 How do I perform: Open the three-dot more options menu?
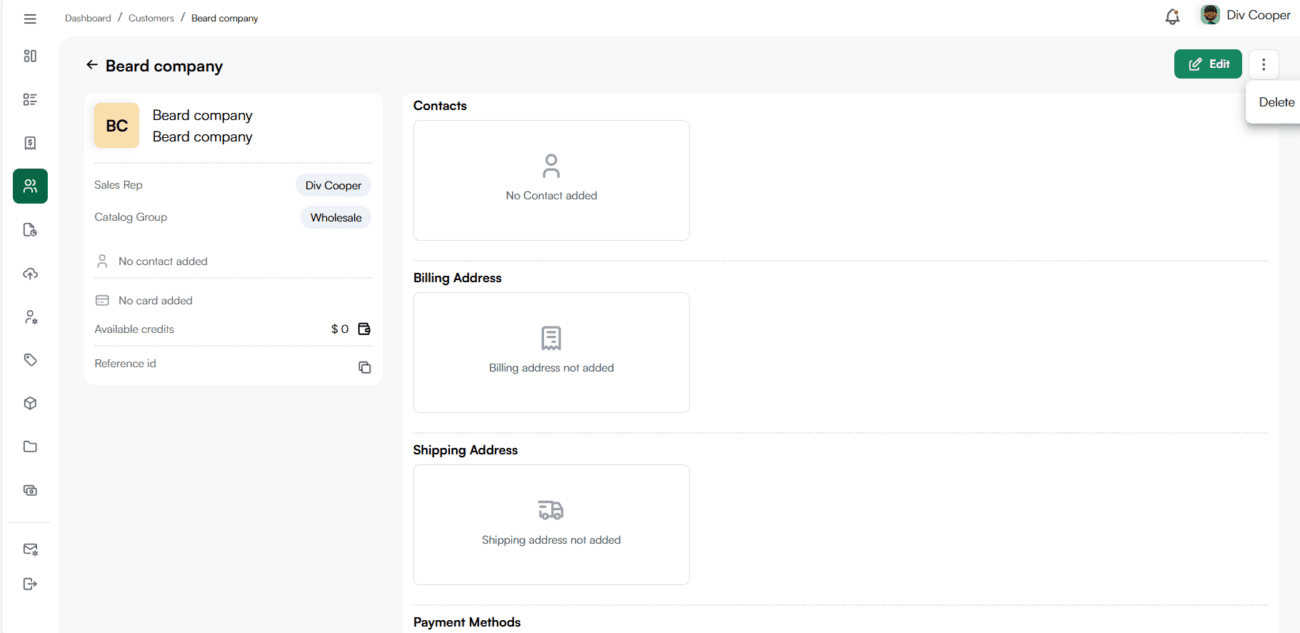[1263, 64]
